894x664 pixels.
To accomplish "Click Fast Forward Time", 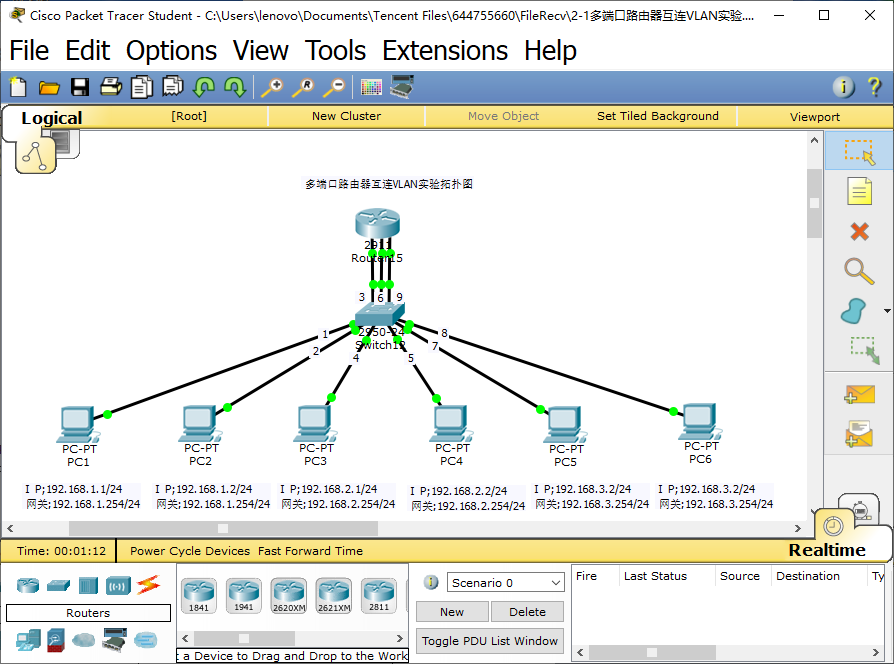I will point(310,551).
